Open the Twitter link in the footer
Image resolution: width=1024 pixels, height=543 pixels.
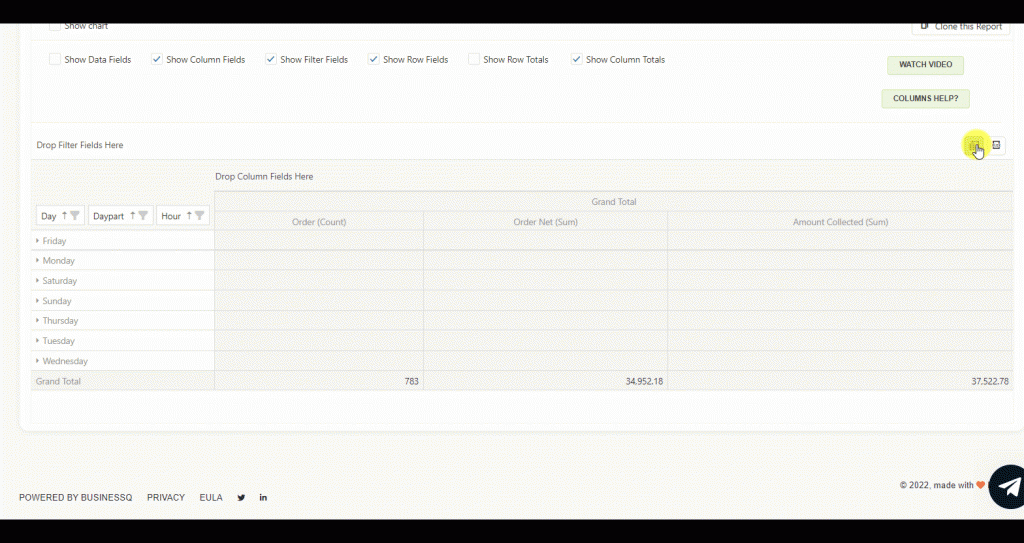click(241, 497)
